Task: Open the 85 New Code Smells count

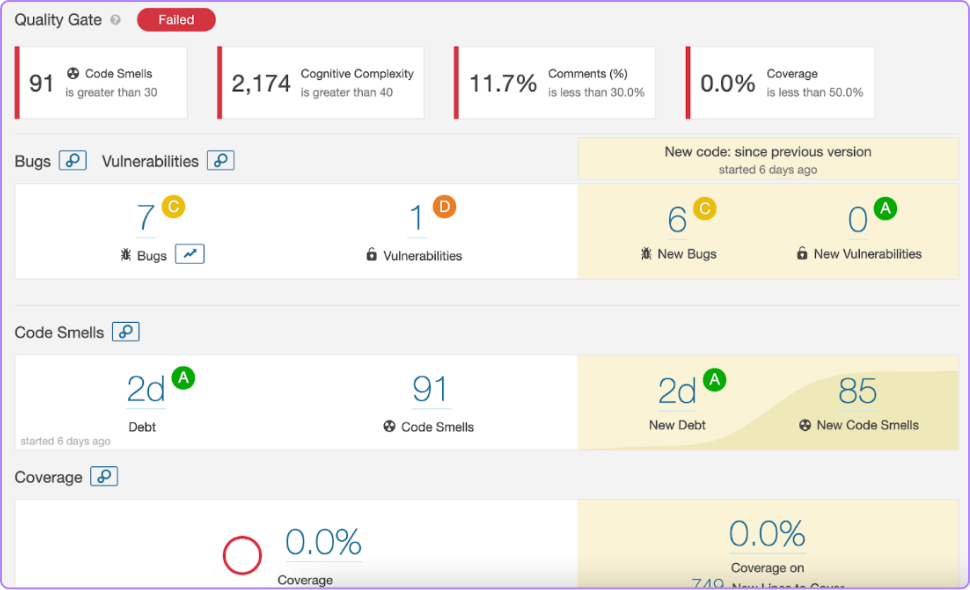Action: pos(857,391)
